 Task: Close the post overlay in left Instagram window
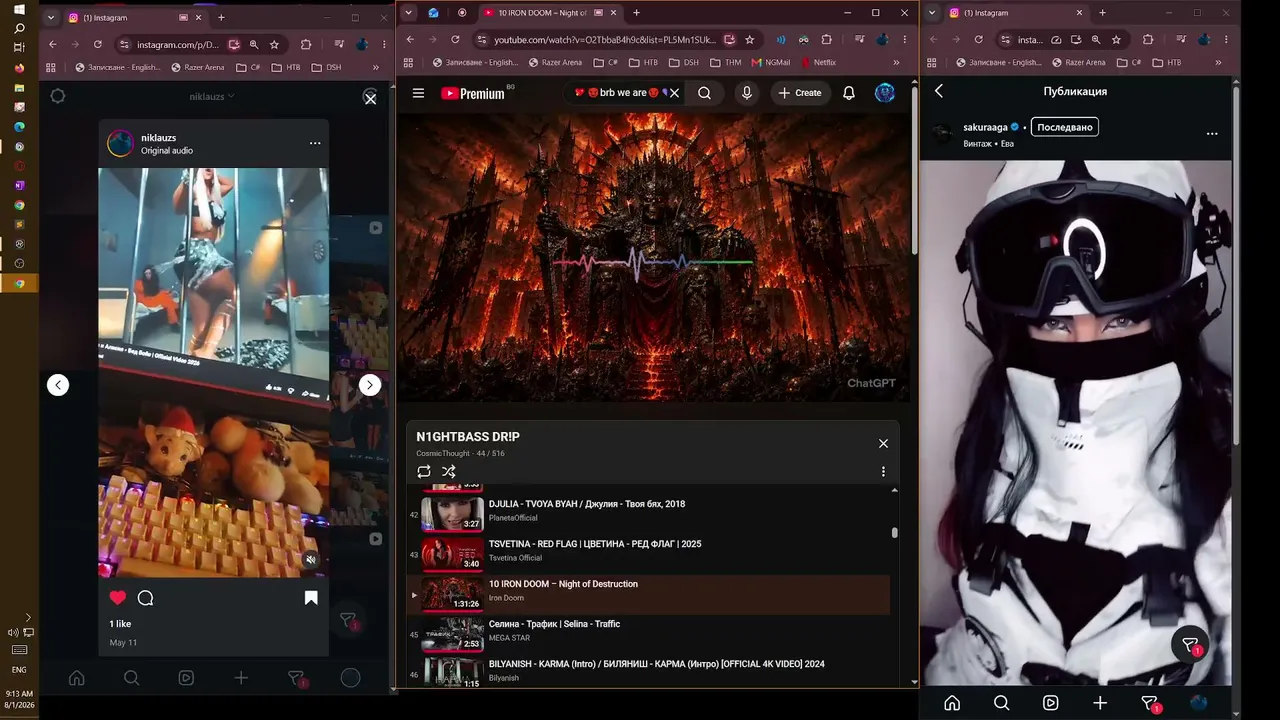pos(370,98)
